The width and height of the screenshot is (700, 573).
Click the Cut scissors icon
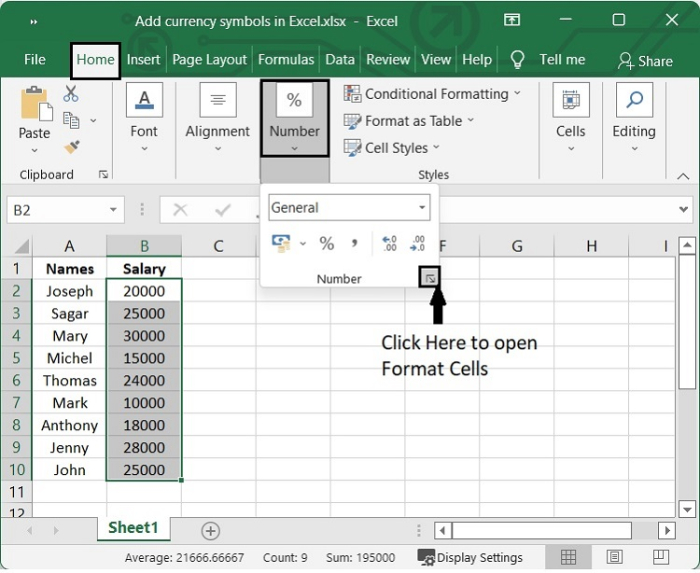pos(71,94)
